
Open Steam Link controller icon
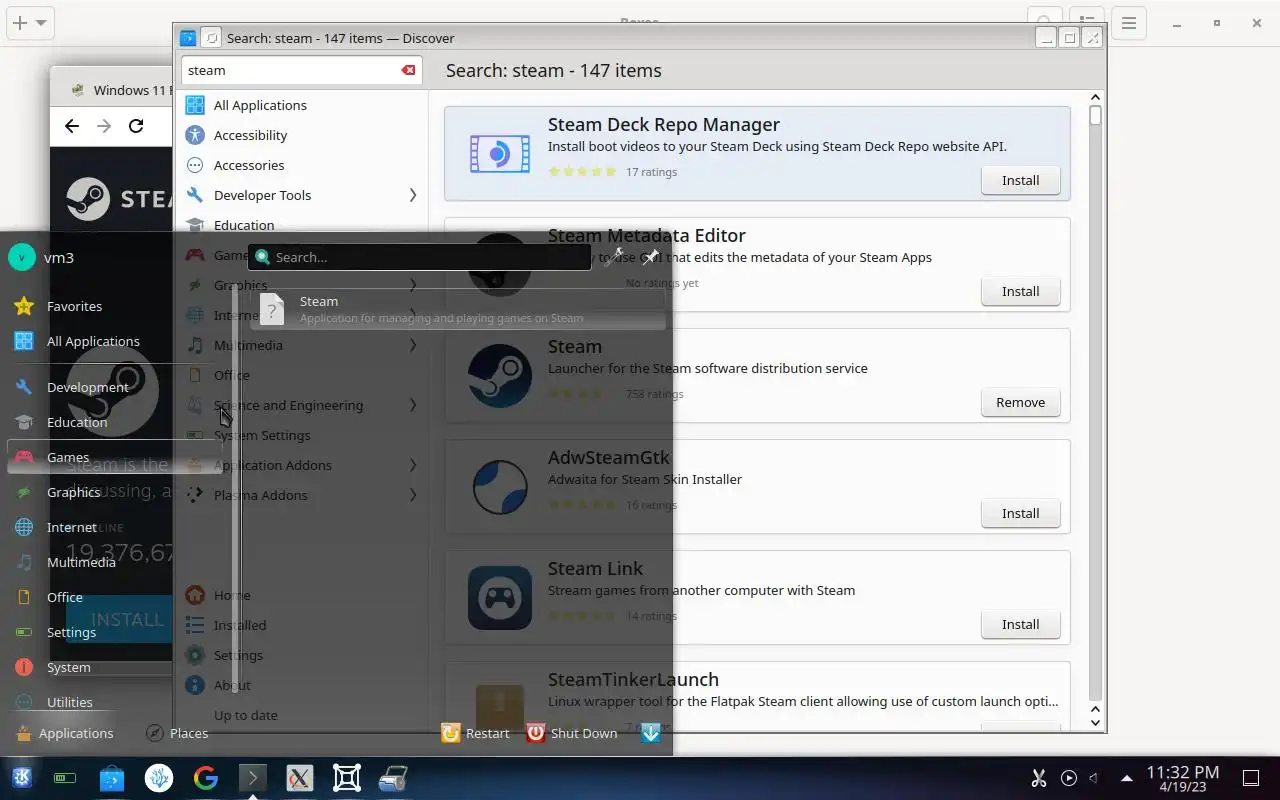point(500,598)
